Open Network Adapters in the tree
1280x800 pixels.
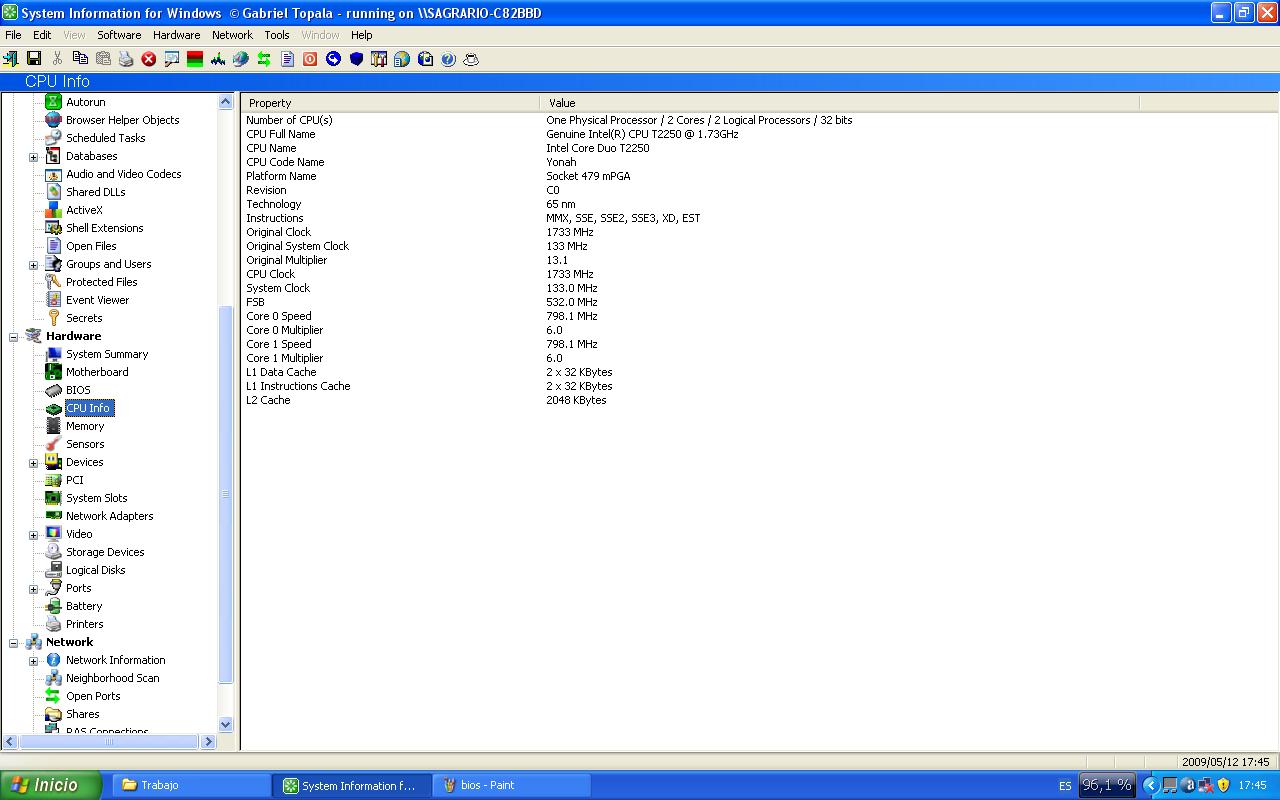tap(110, 516)
